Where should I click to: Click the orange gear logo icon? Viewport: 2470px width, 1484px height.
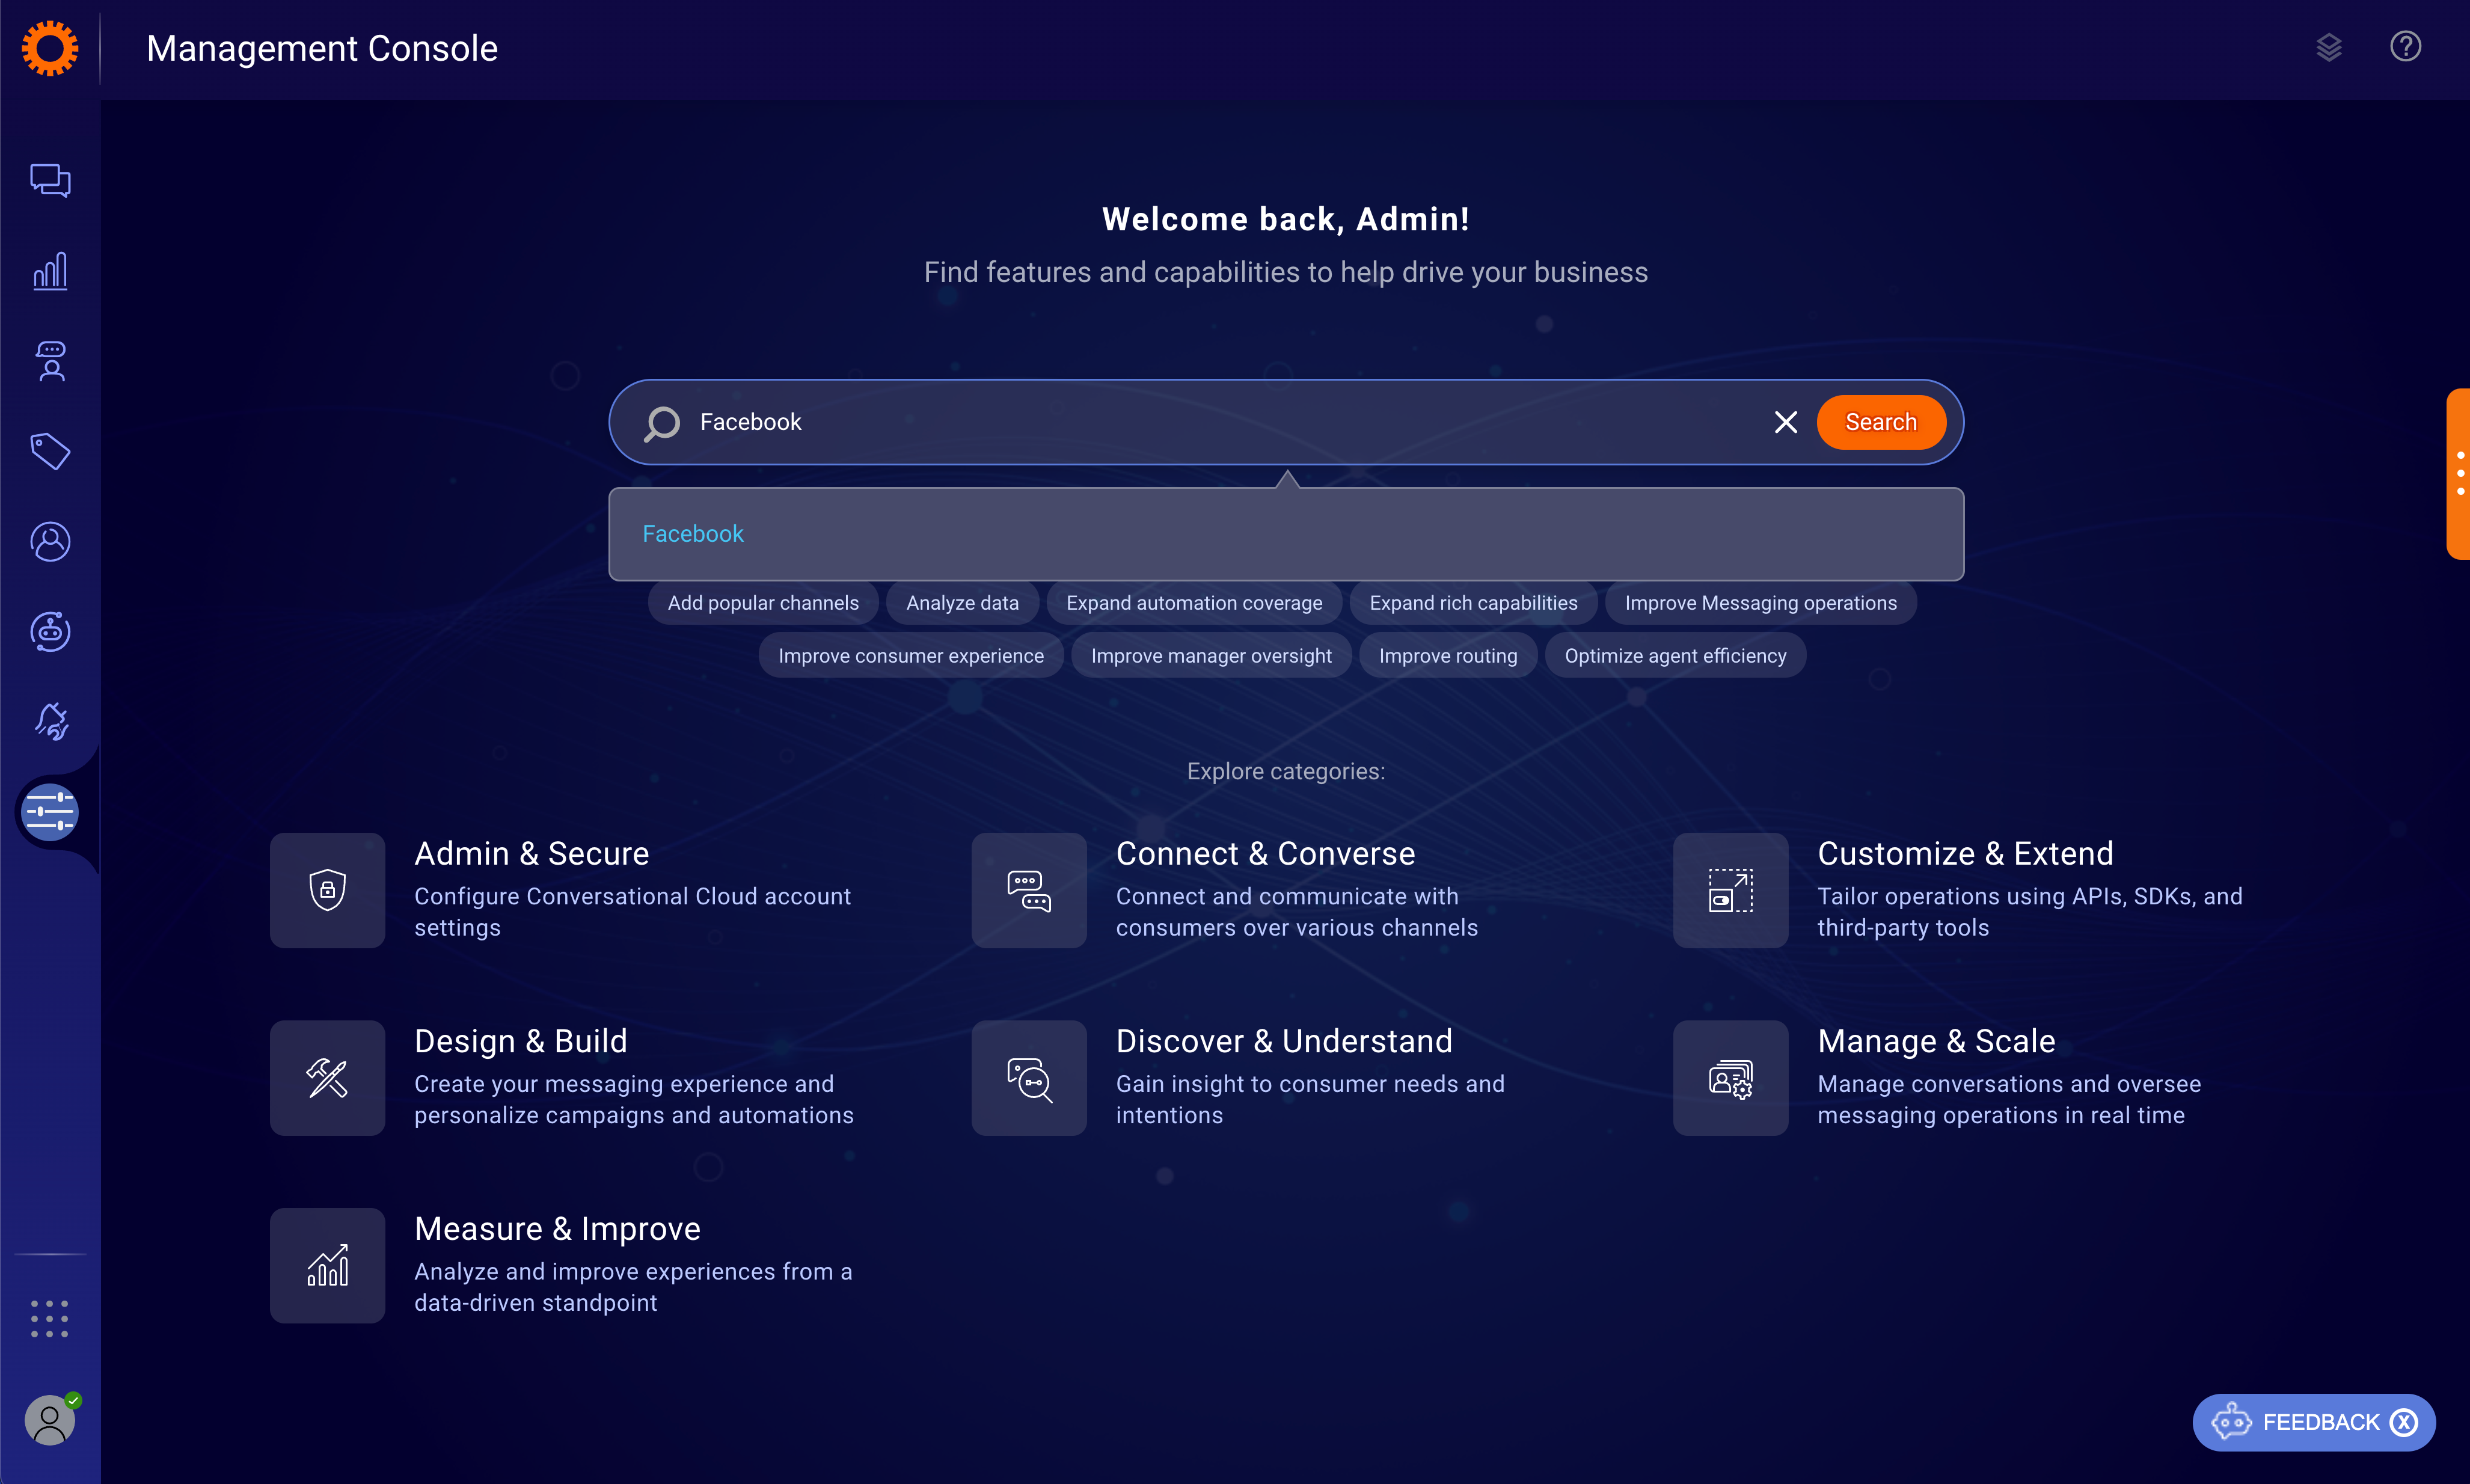[50, 48]
